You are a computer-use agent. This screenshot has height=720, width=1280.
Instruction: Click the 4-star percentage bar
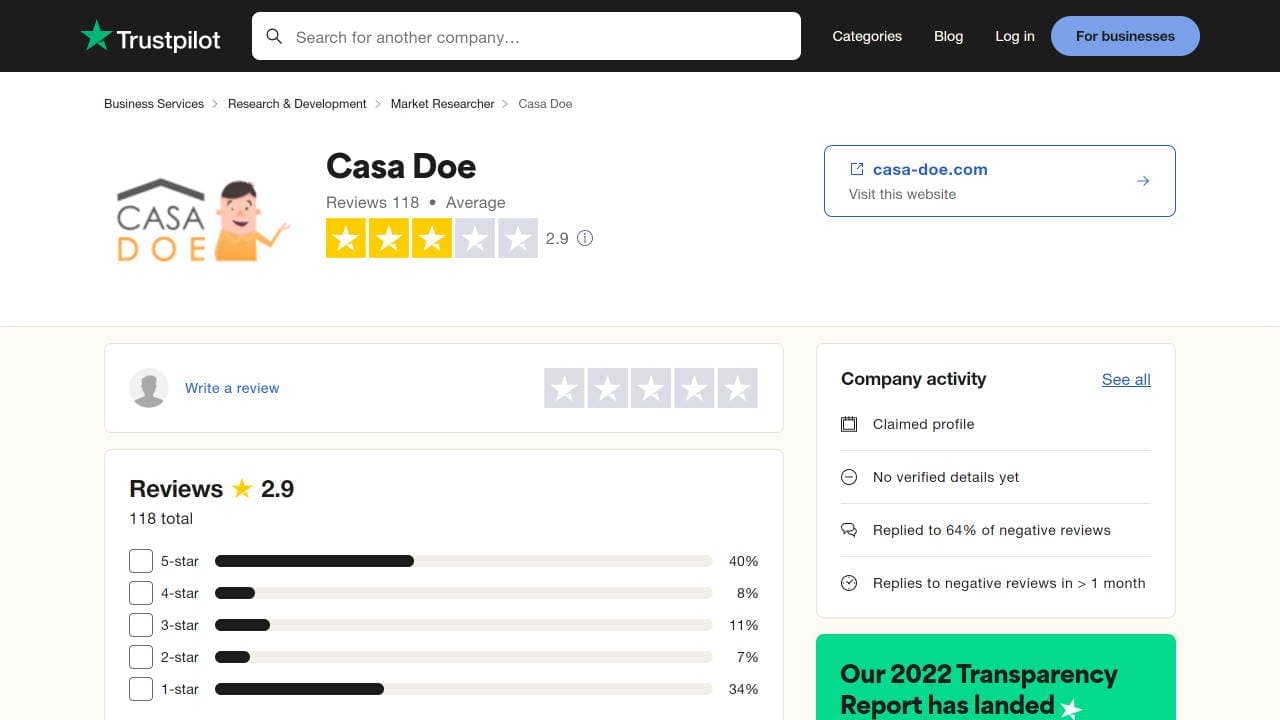point(462,593)
